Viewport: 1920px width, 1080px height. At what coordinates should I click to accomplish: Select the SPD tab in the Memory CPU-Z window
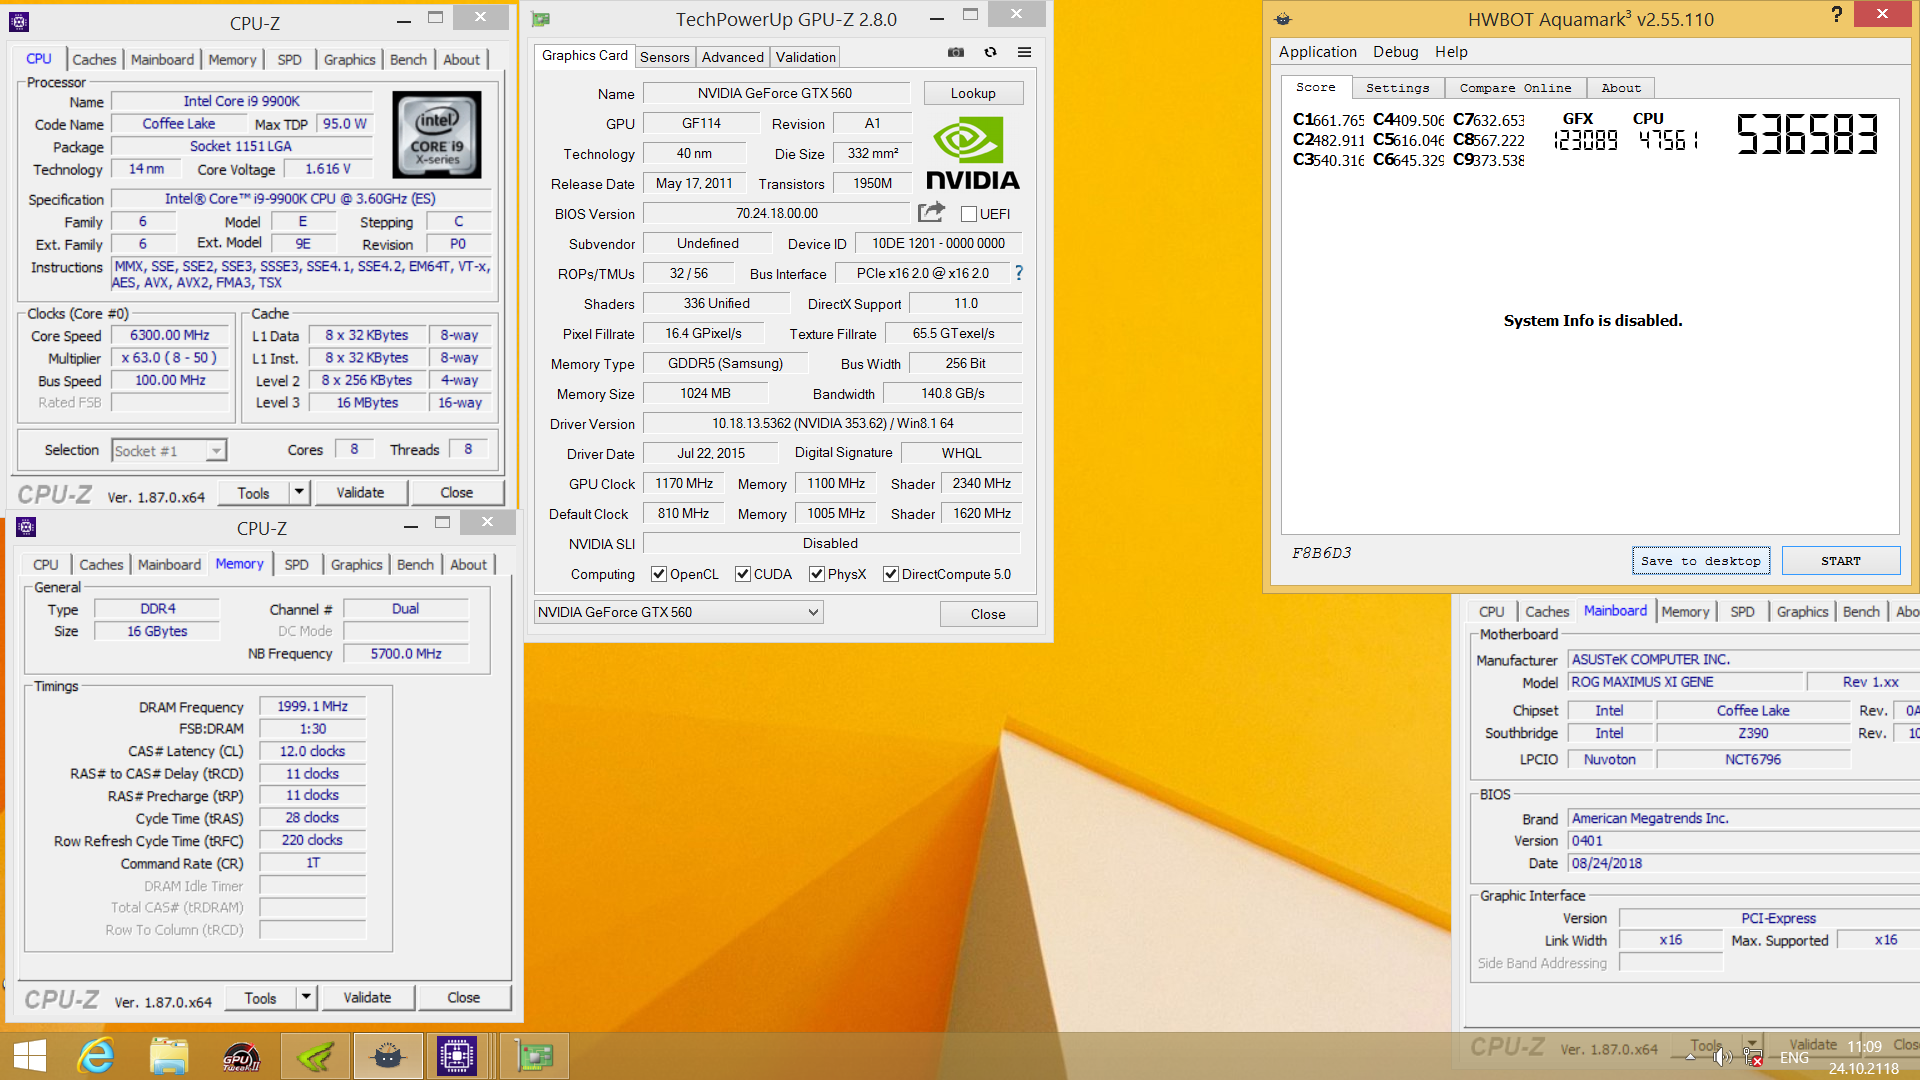[x=296, y=565]
